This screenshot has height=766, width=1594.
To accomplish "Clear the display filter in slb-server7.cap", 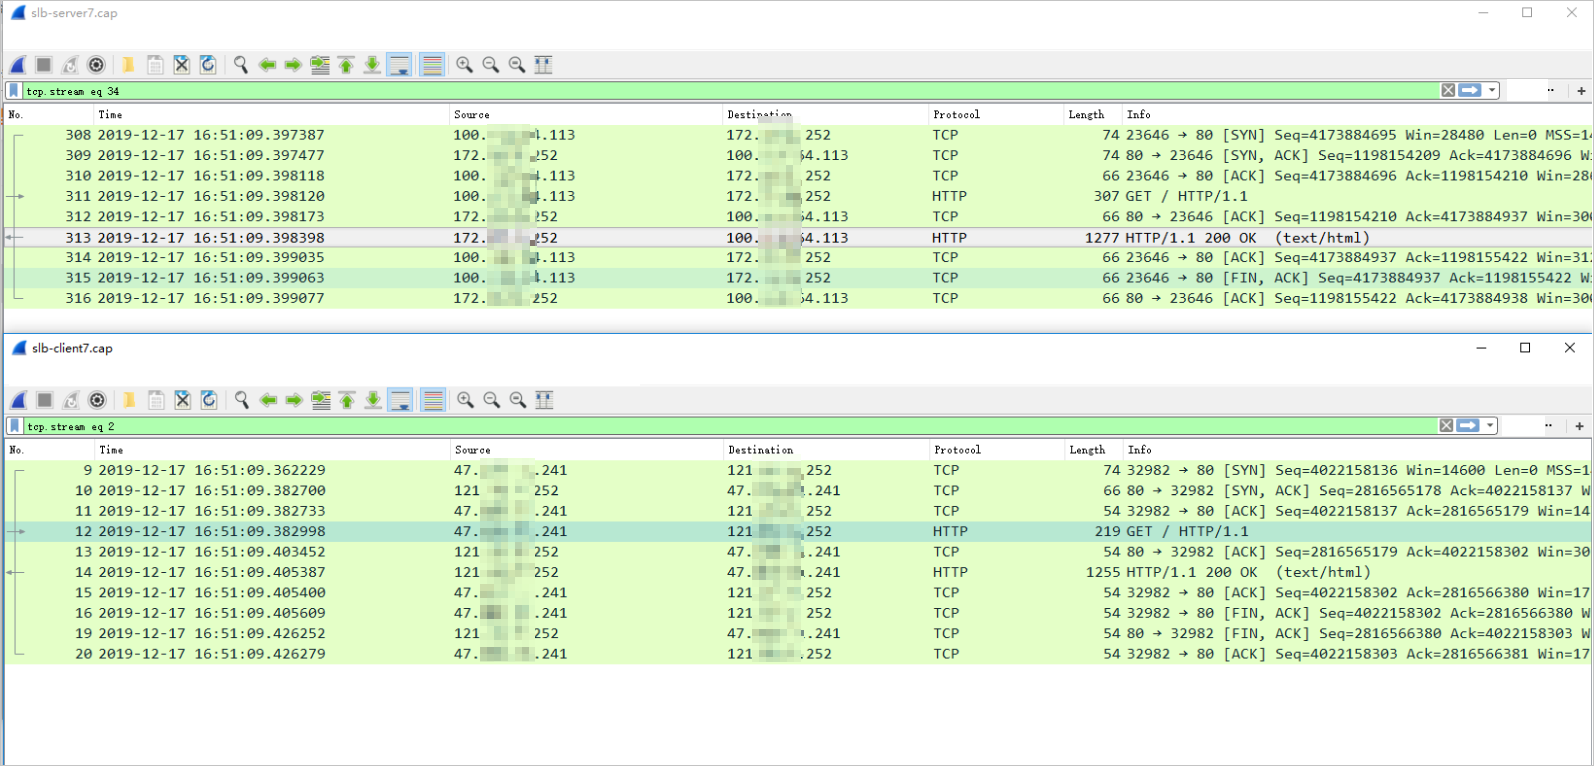I will 1448,91.
